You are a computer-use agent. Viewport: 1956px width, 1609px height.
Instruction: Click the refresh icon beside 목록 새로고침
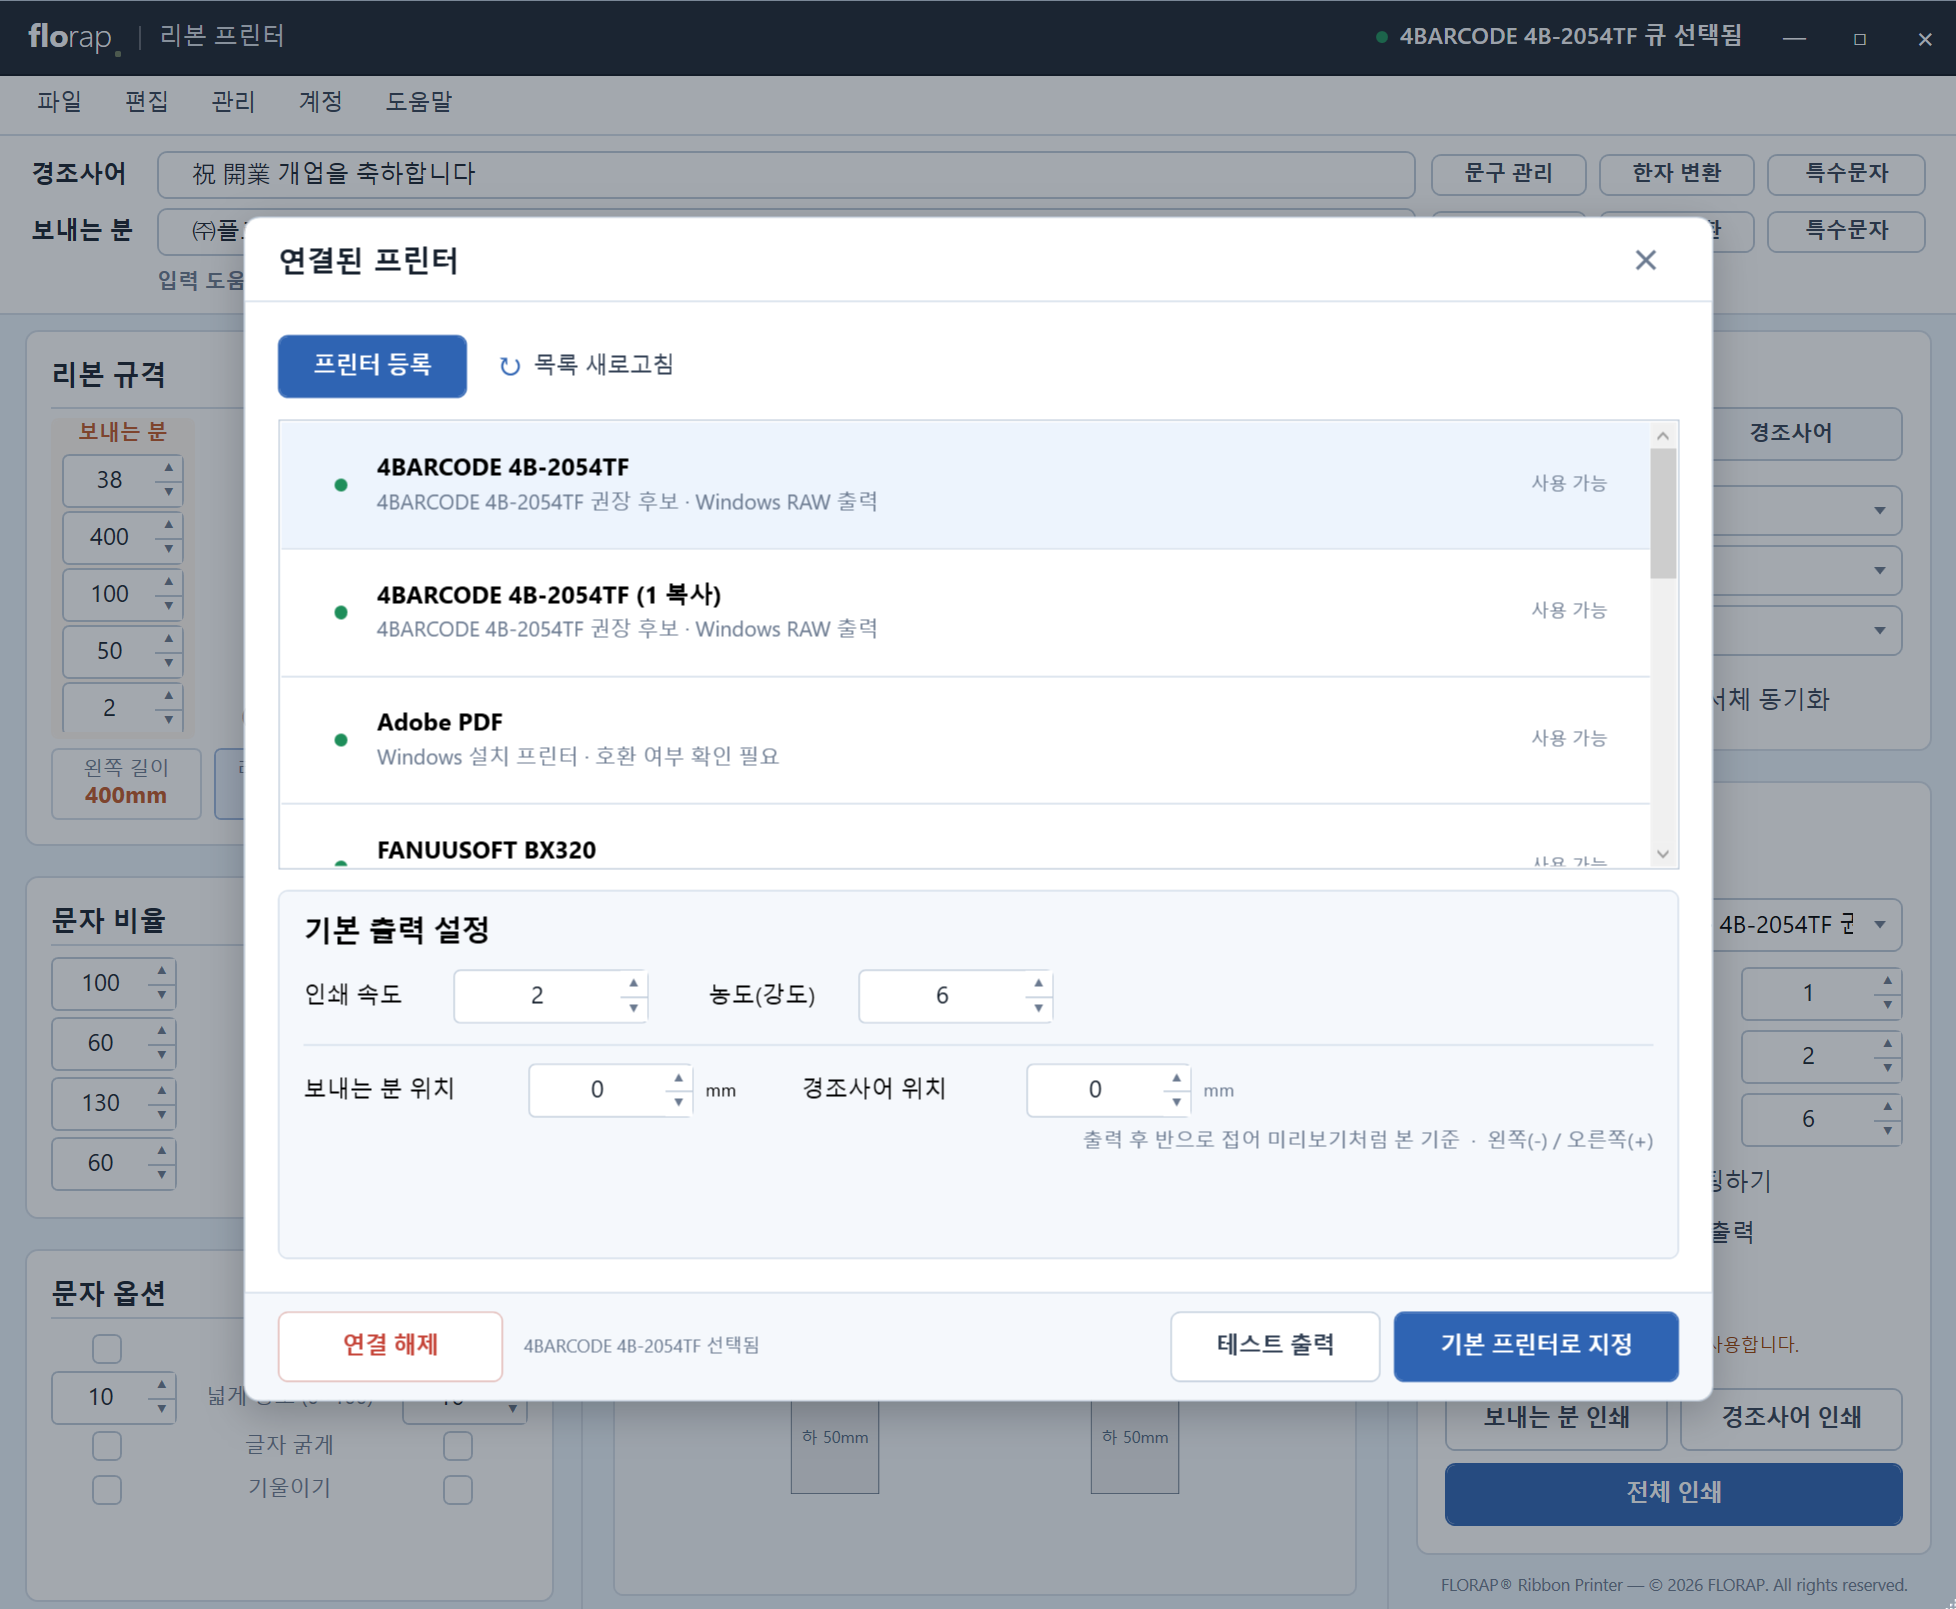pos(510,366)
